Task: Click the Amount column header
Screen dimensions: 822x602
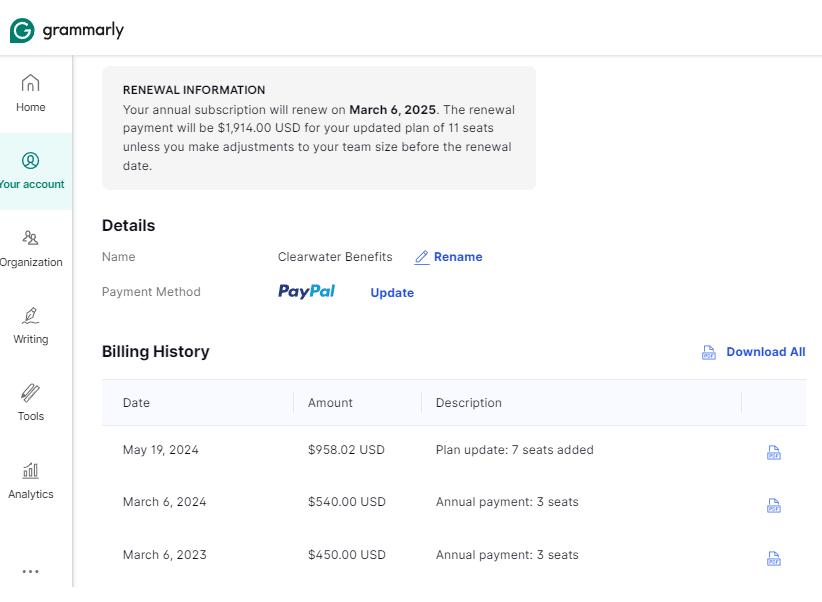Action: [x=330, y=403]
